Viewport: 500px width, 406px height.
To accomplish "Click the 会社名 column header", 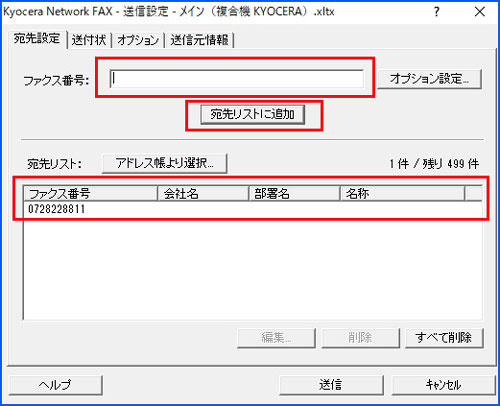I will 203,194.
